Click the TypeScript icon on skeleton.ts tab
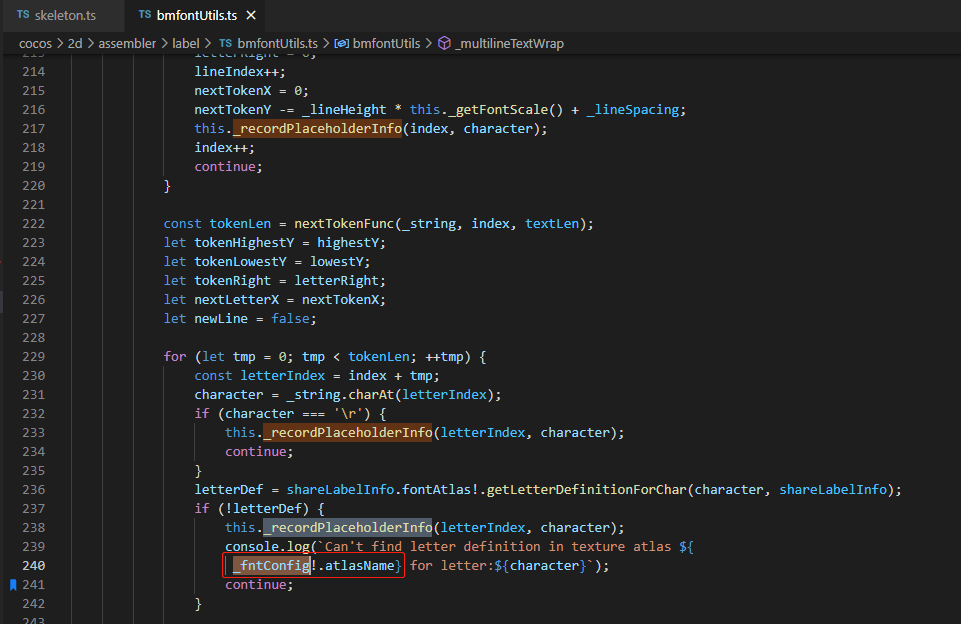Image resolution: width=961 pixels, height=624 pixels. click(23, 15)
